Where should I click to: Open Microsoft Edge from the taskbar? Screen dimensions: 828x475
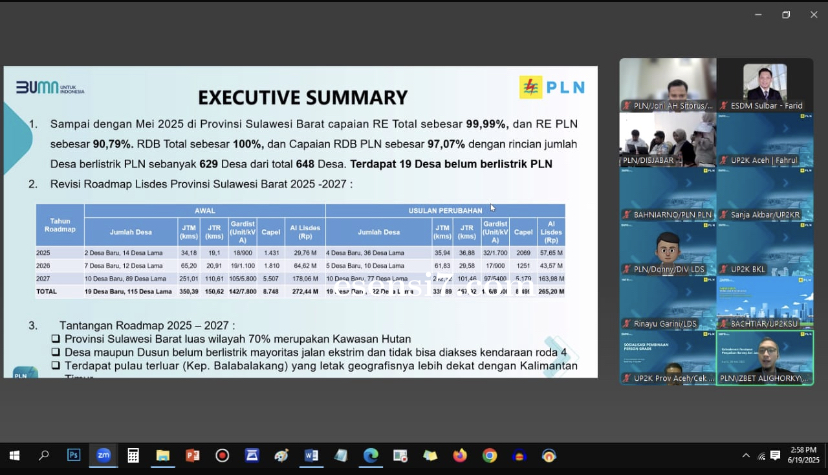point(370,455)
